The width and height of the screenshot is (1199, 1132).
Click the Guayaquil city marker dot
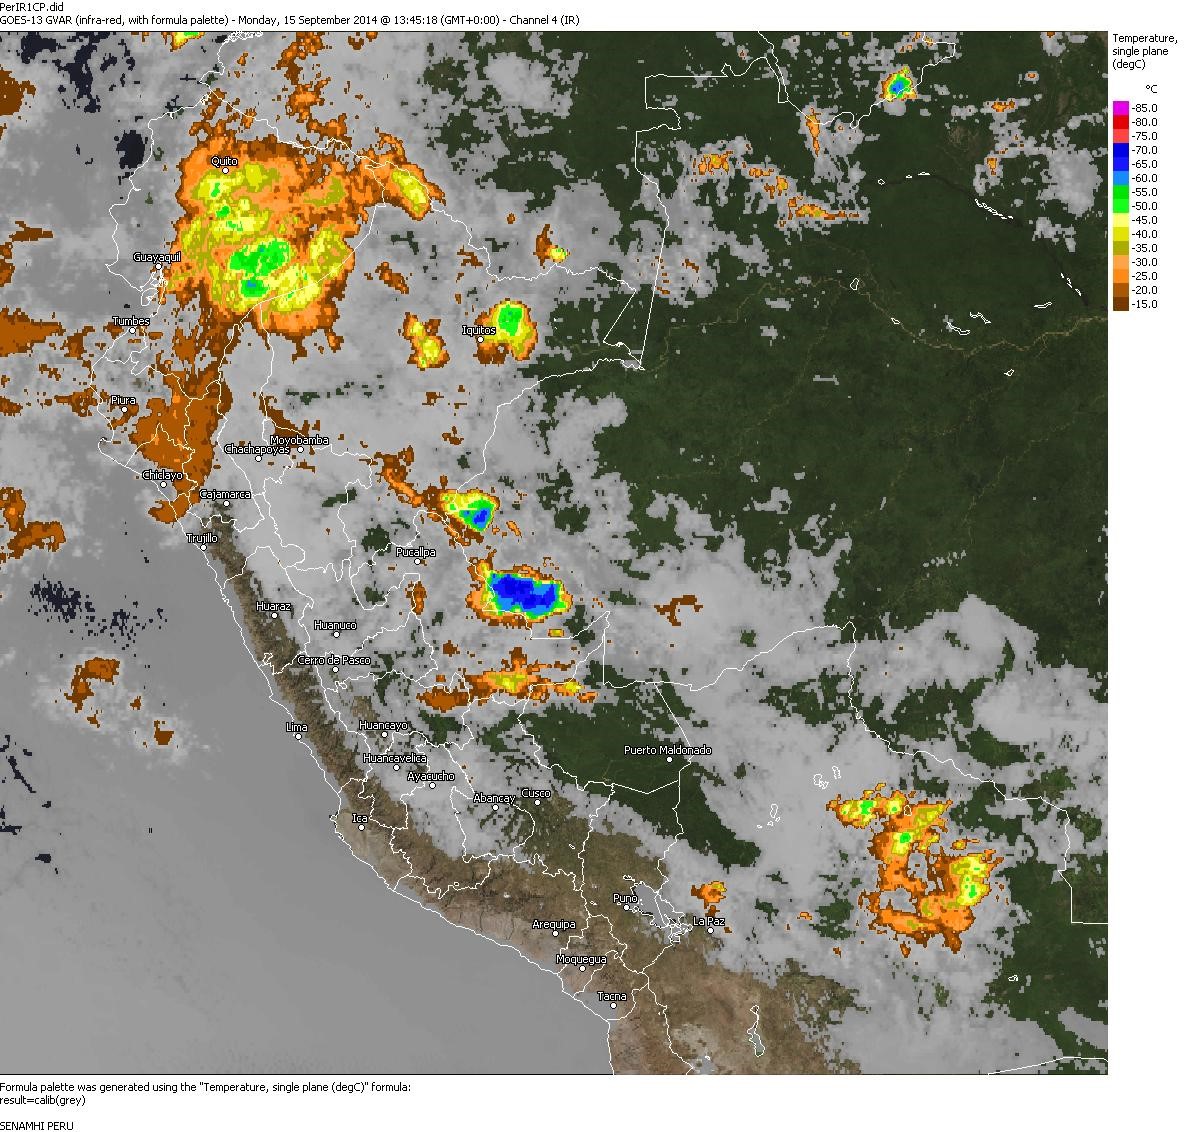pyautogui.click(x=158, y=267)
